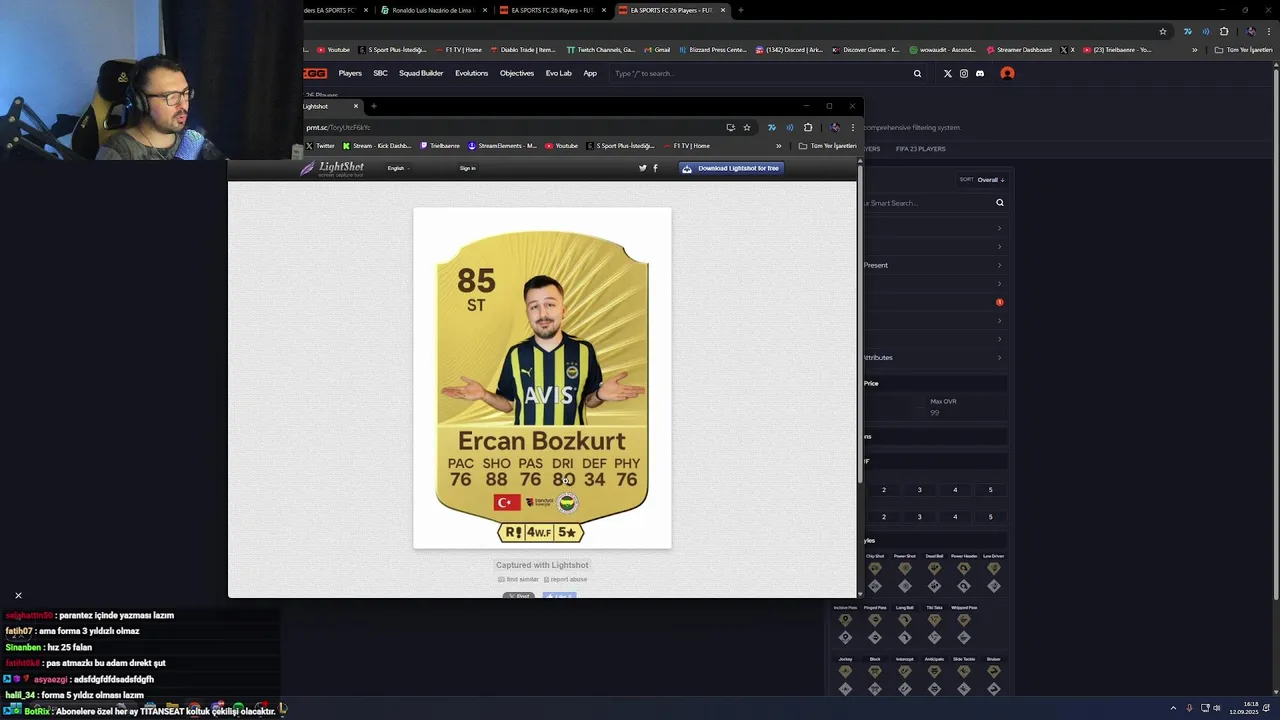Select the Chip Shot playstyle icon
The image size is (1280, 720).
875,568
